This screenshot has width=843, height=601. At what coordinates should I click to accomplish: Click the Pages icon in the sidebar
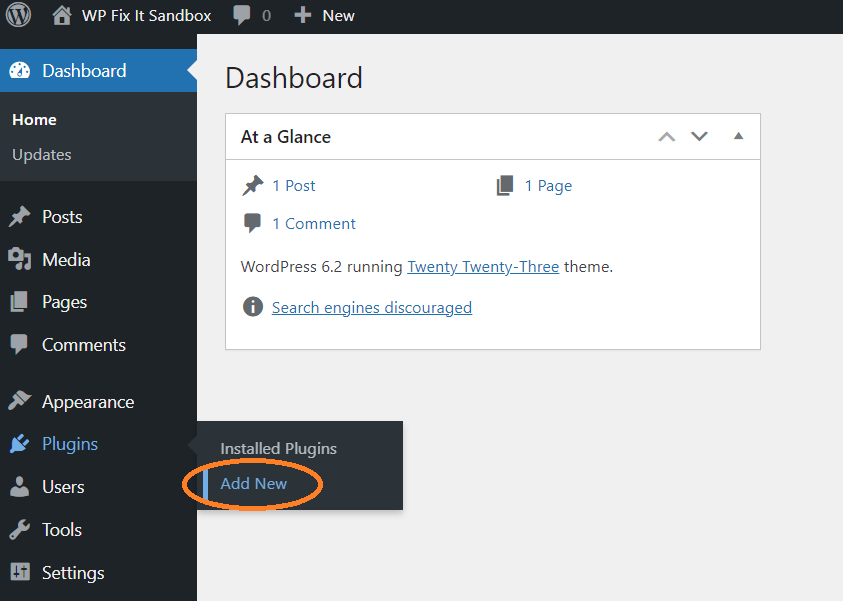(x=21, y=301)
